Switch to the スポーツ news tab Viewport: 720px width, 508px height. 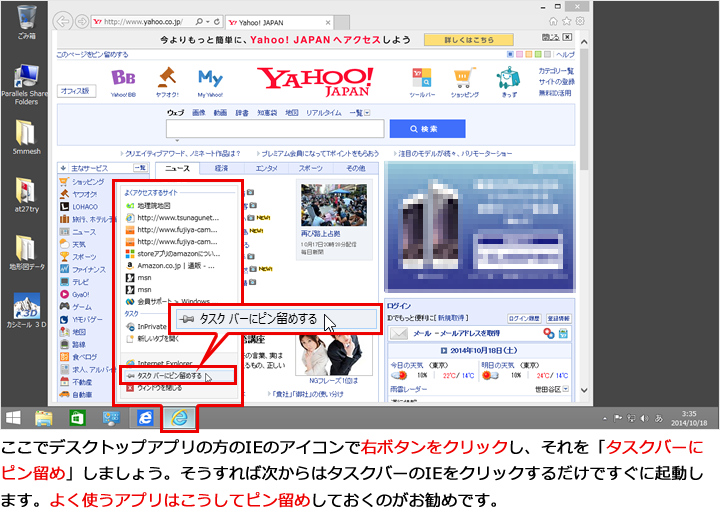311,169
